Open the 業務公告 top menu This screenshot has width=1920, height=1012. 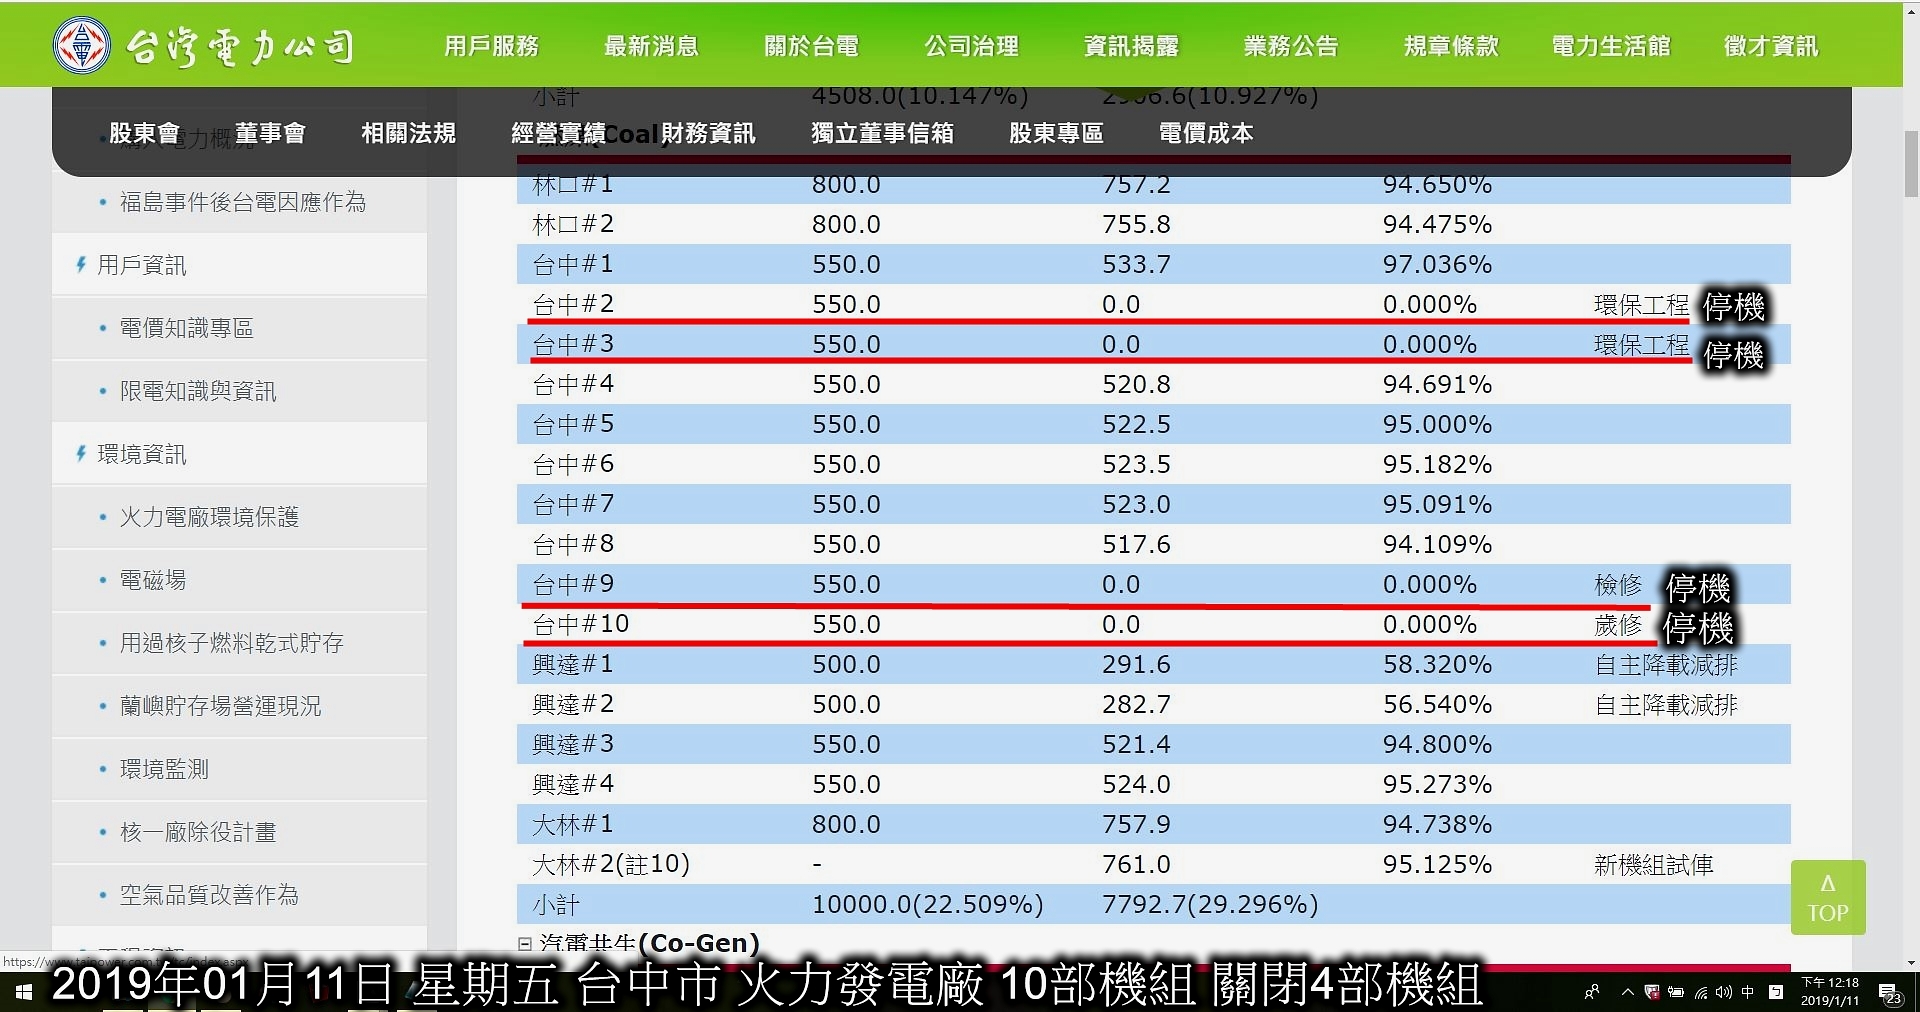(x=1291, y=46)
